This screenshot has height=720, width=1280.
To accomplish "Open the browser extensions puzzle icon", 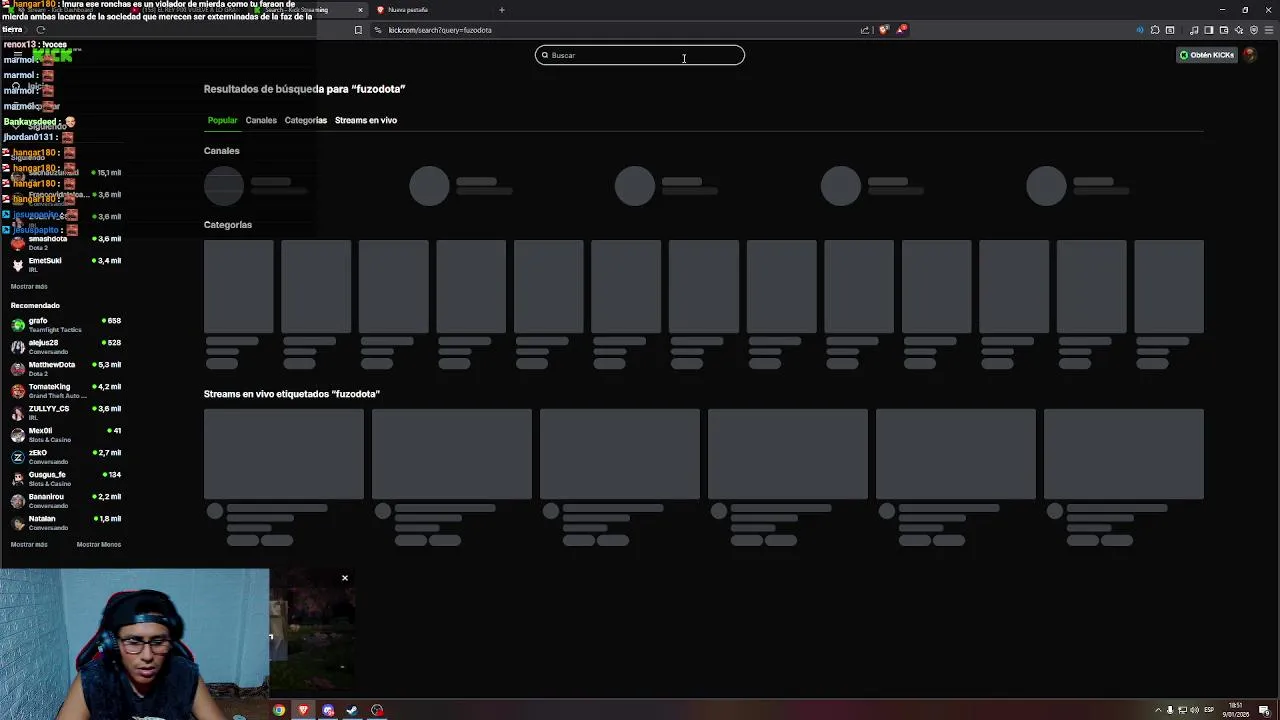I will pyautogui.click(x=1155, y=30).
